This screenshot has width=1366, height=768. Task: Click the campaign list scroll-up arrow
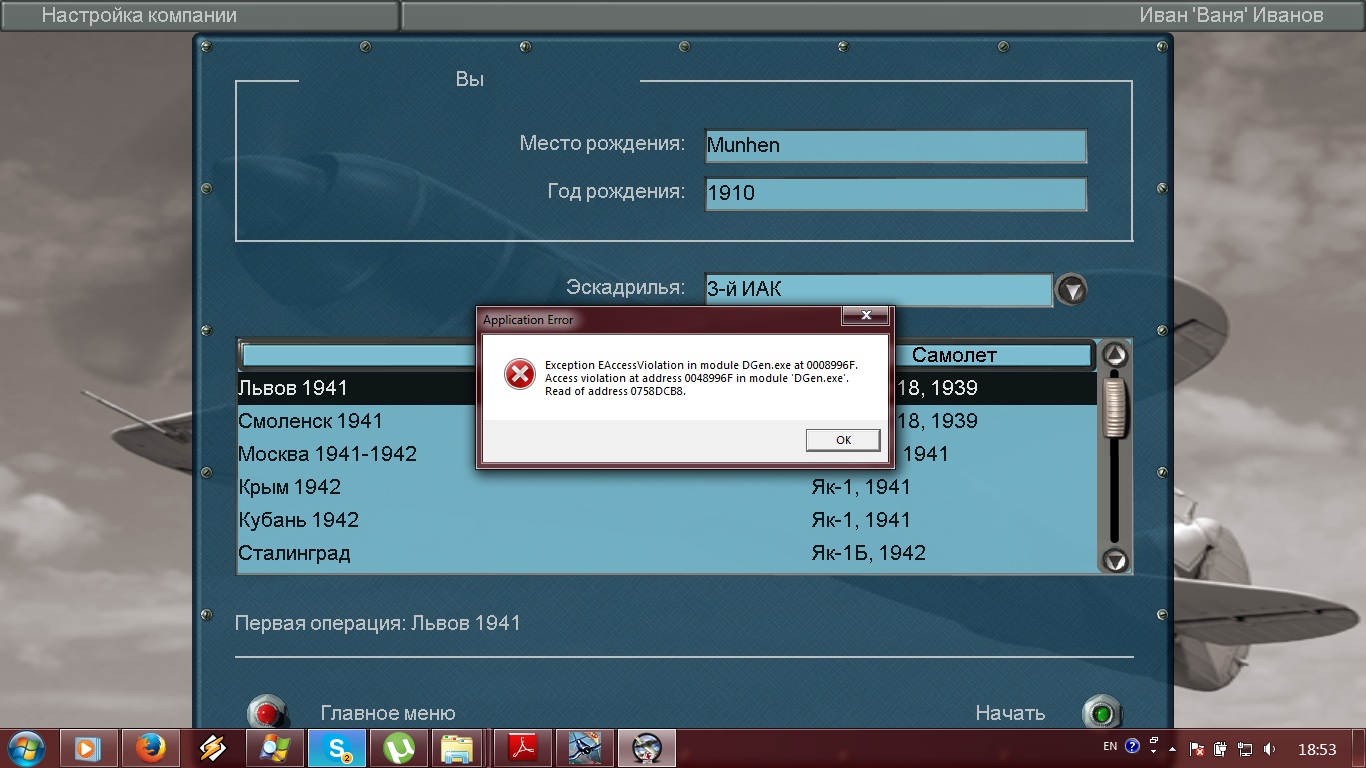[x=1115, y=355]
